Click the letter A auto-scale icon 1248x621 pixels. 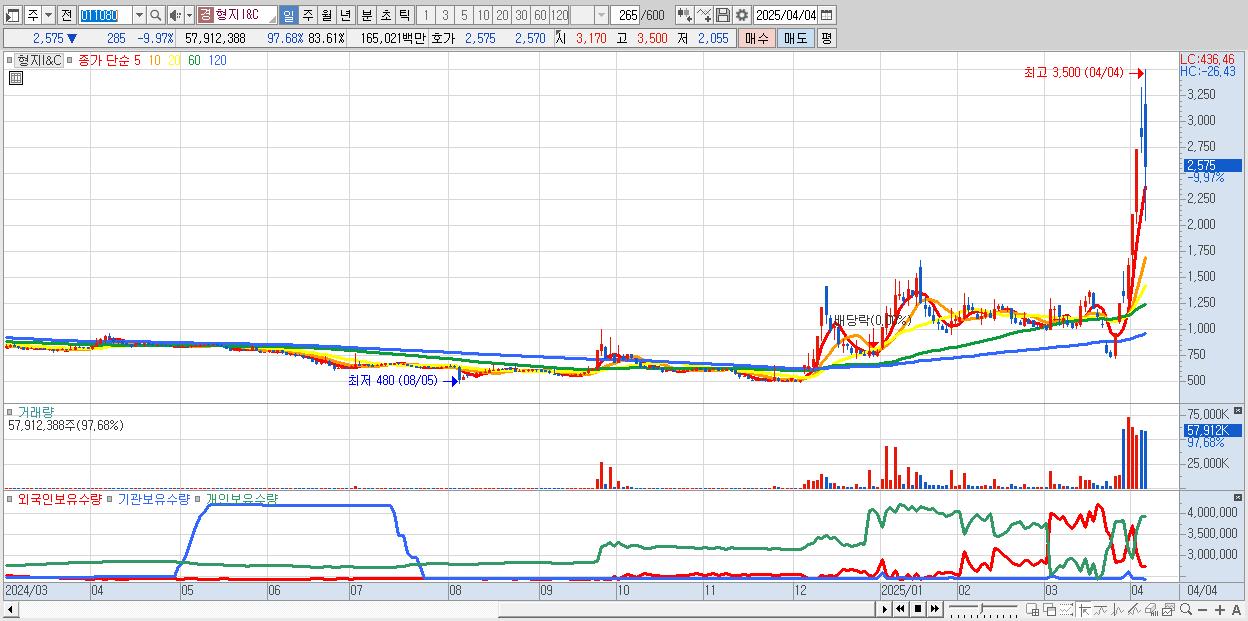tap(1237, 609)
